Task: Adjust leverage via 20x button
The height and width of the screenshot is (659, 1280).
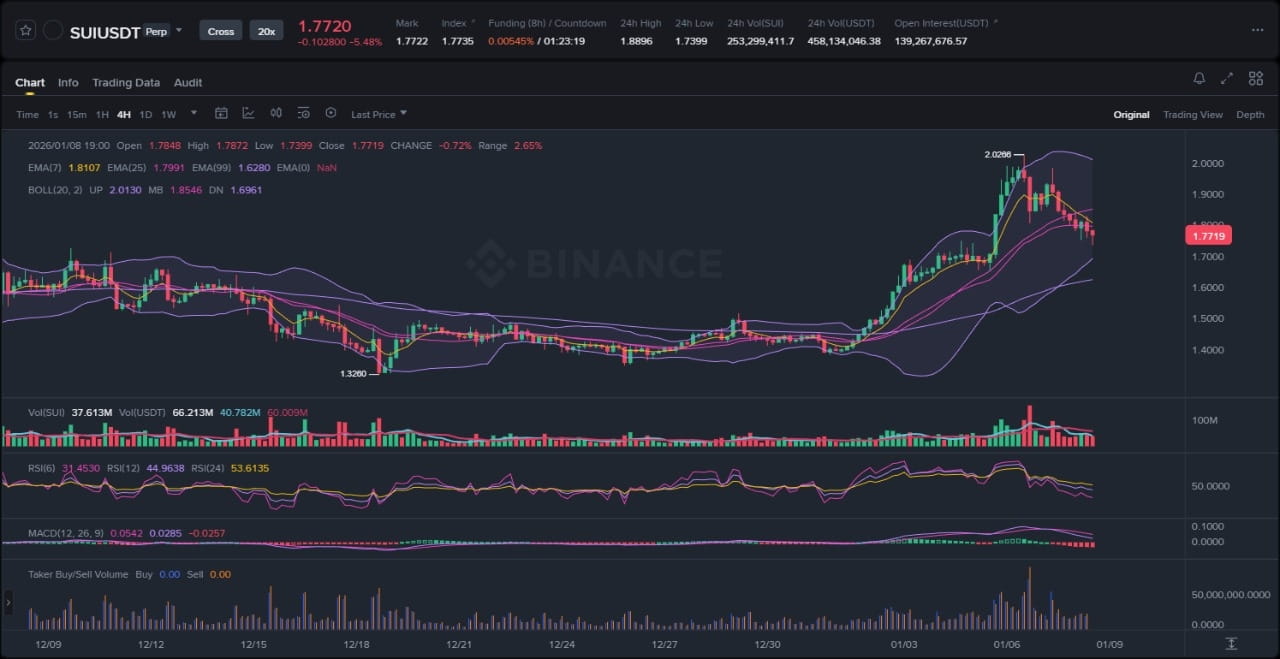Action: point(266,31)
